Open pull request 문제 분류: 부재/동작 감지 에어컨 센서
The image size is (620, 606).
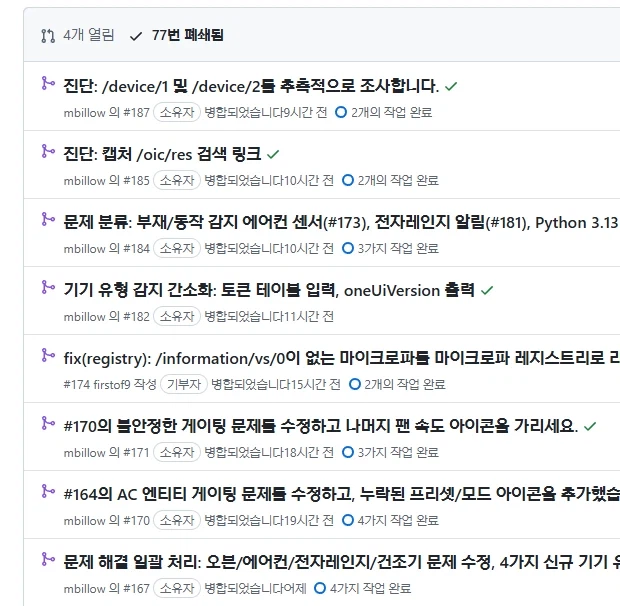(342, 222)
